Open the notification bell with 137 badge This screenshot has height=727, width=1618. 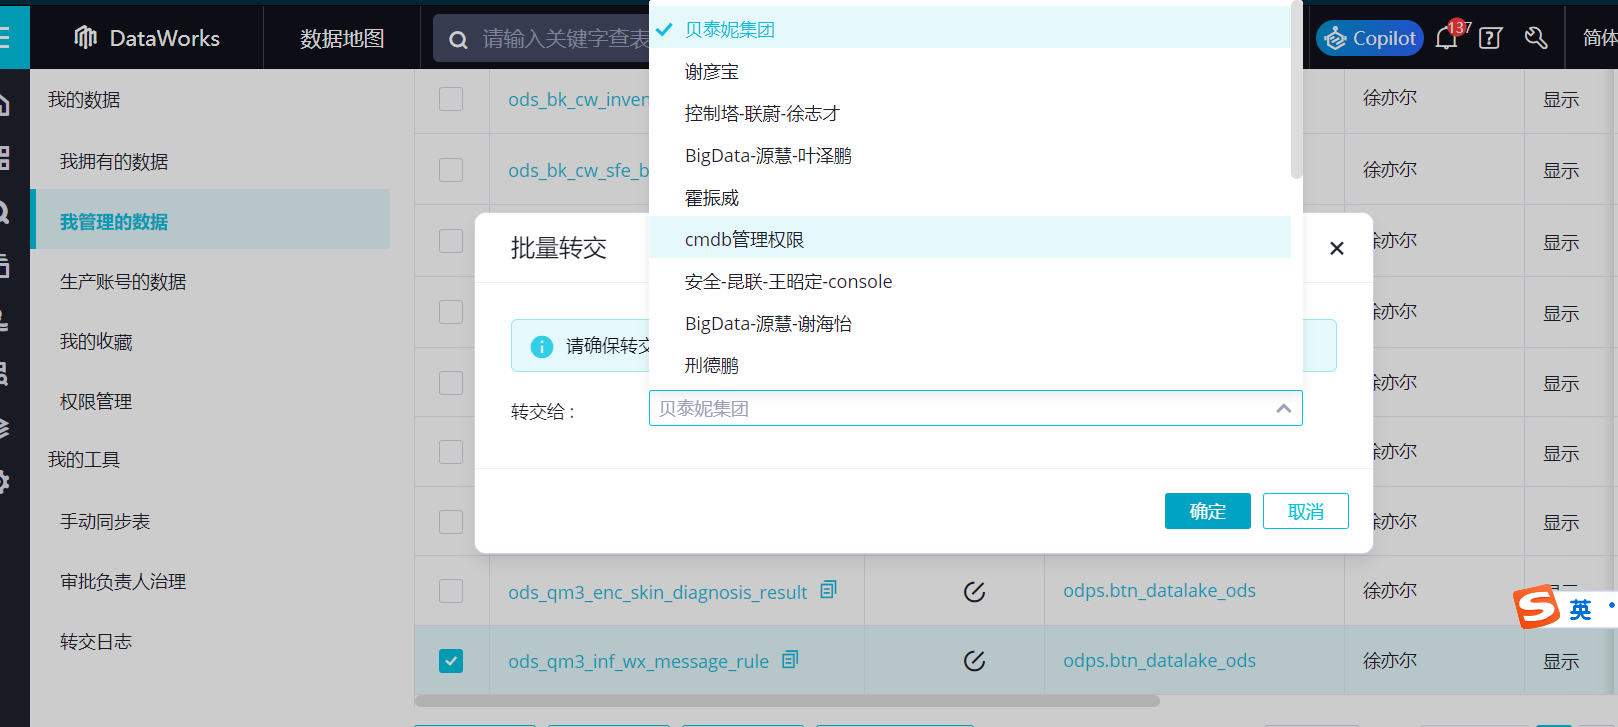[1447, 38]
